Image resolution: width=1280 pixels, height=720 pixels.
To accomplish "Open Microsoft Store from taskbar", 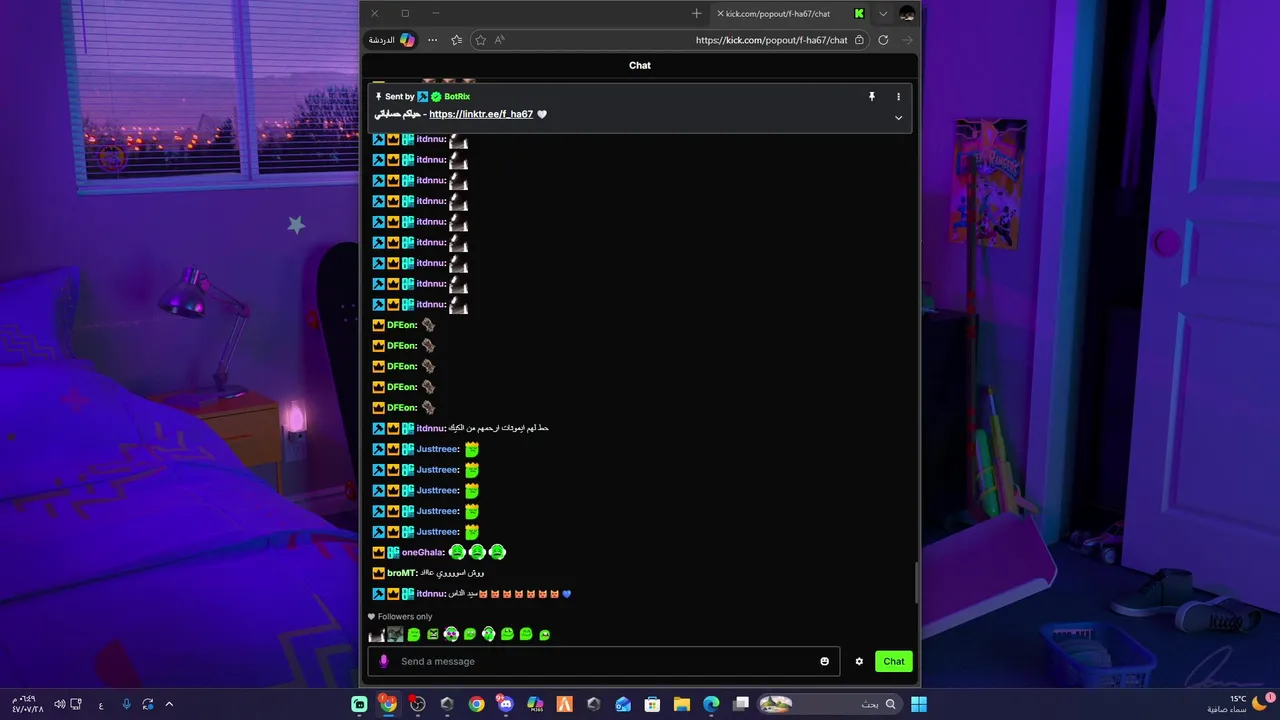I will [x=652, y=704].
